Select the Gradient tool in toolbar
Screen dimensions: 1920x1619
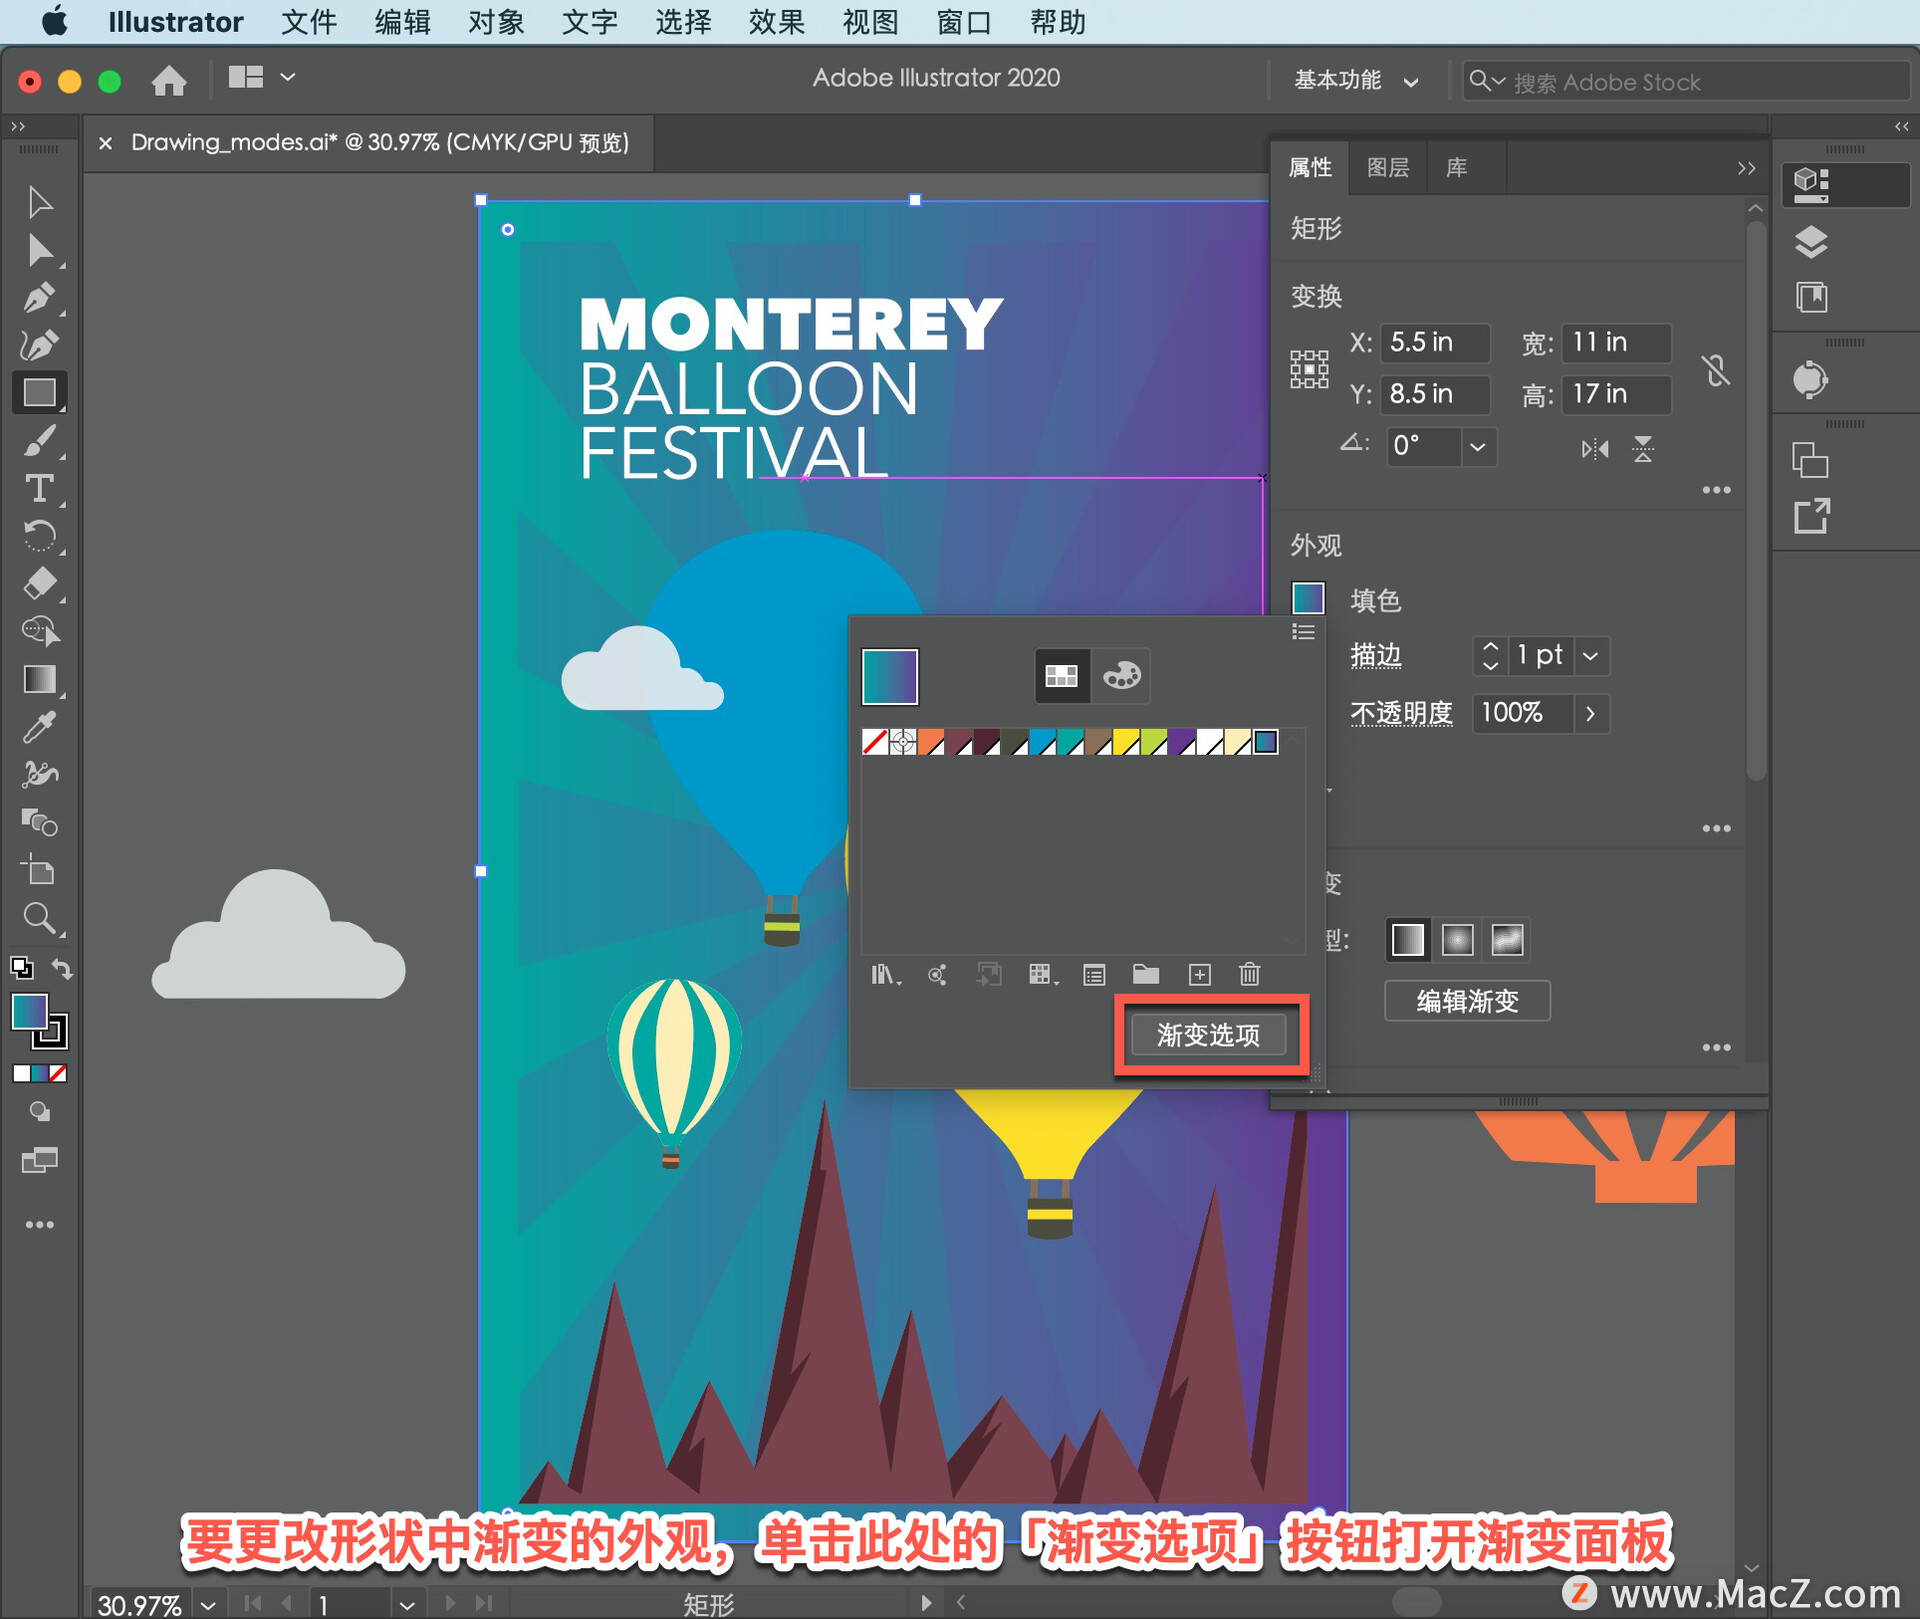tap(39, 679)
